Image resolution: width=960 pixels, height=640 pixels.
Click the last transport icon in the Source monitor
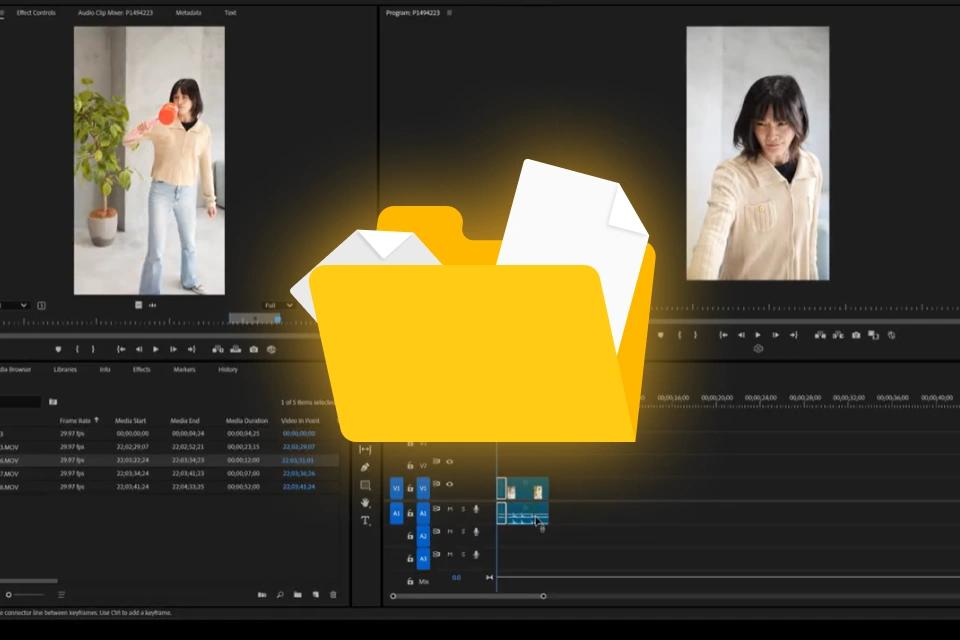point(271,349)
